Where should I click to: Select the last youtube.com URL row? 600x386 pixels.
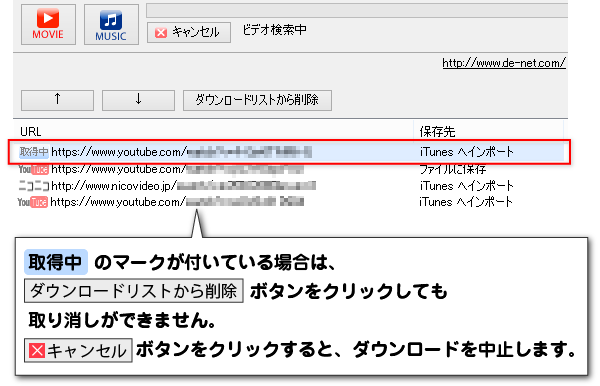[290, 202]
